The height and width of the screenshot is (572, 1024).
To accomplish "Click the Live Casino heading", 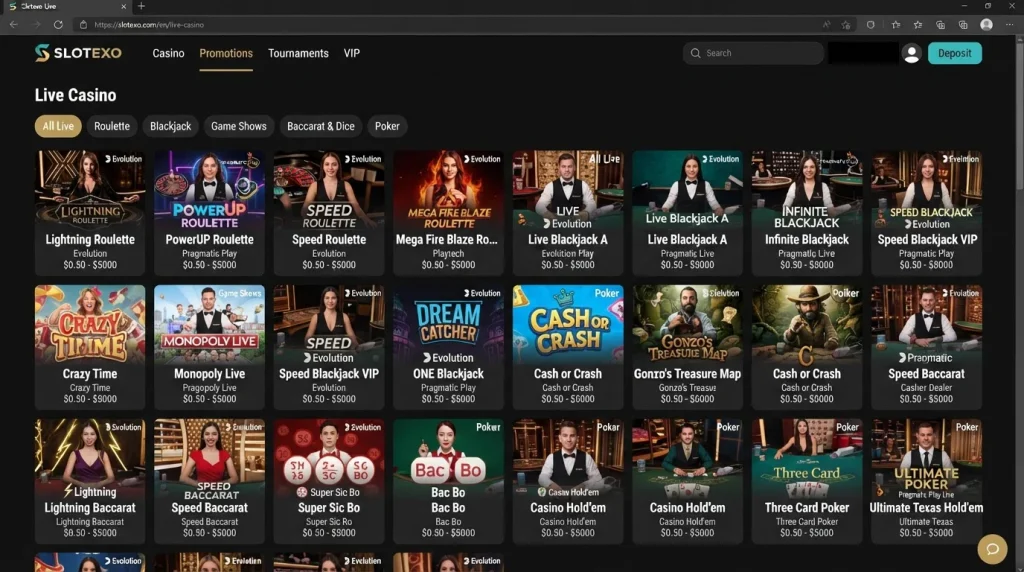I will [x=76, y=95].
